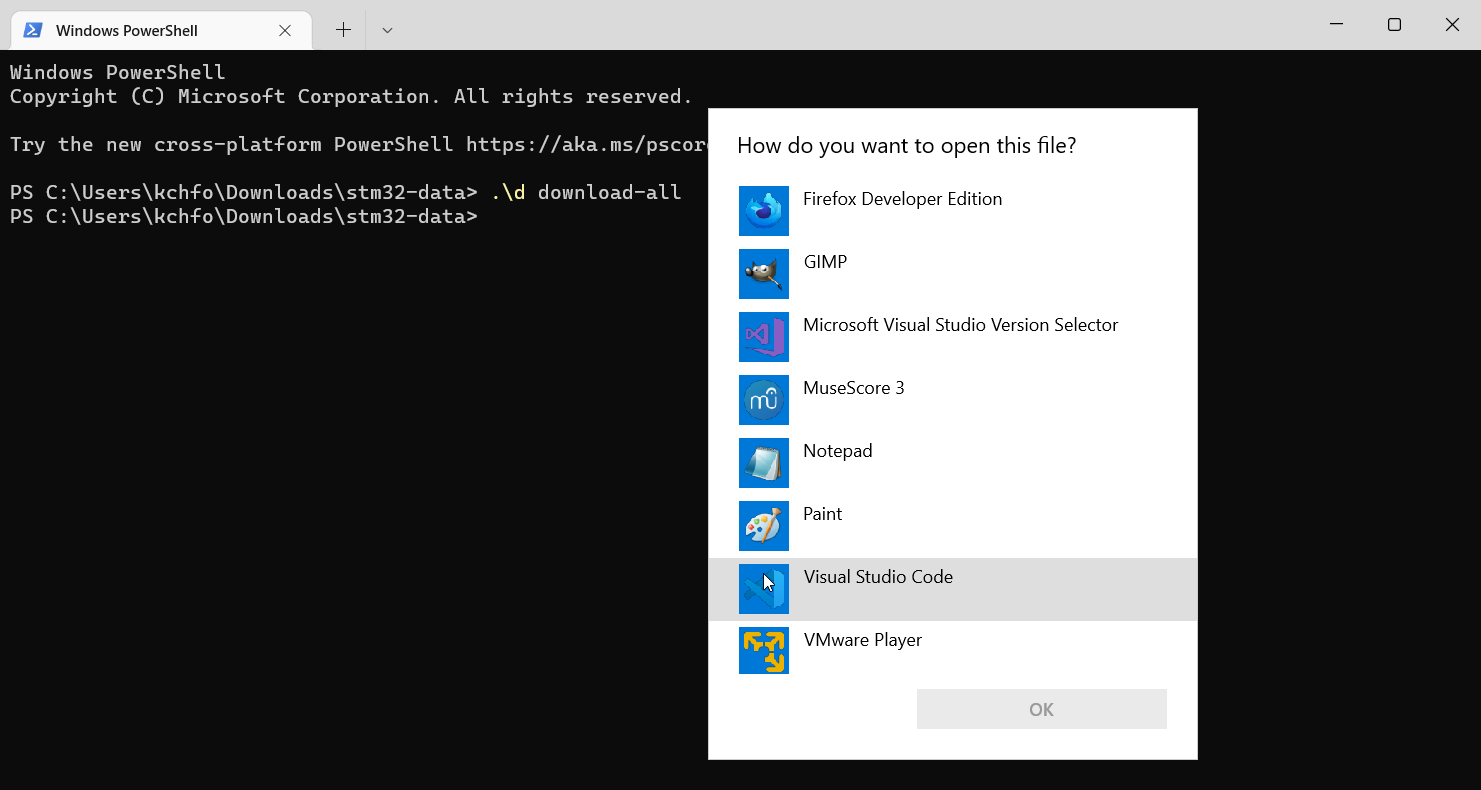The height and width of the screenshot is (790, 1481).
Task: Click the MuseScore 3 icon
Action: (764, 400)
